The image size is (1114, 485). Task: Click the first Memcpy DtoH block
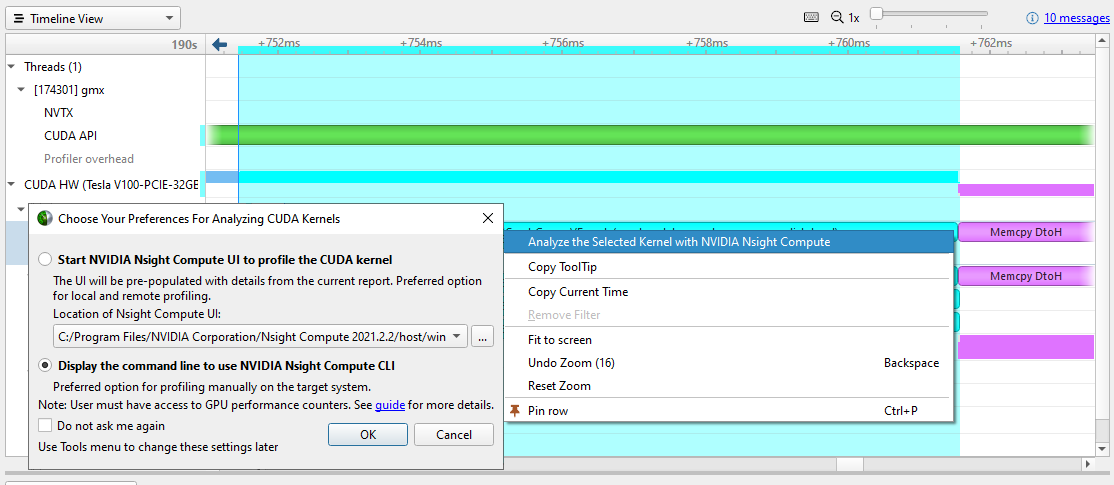click(1026, 231)
